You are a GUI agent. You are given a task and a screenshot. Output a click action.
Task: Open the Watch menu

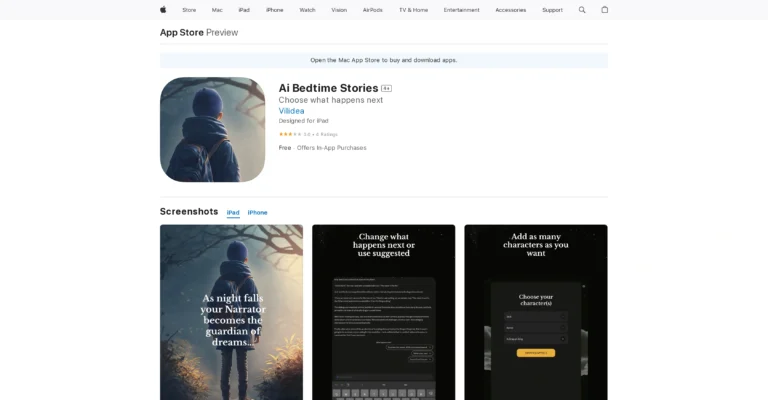[x=307, y=10]
